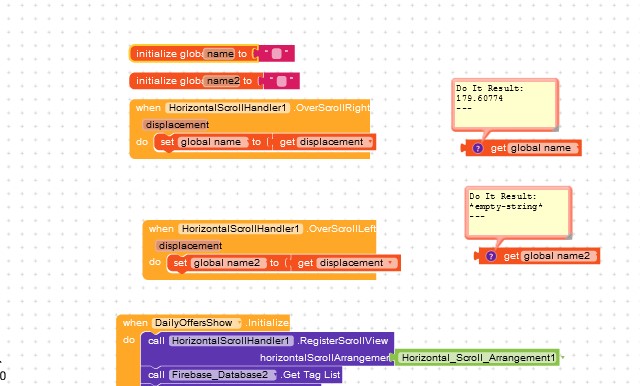This screenshot has width=640, height=386.
Task: Click the empty text string of name
Action: coord(276,53)
